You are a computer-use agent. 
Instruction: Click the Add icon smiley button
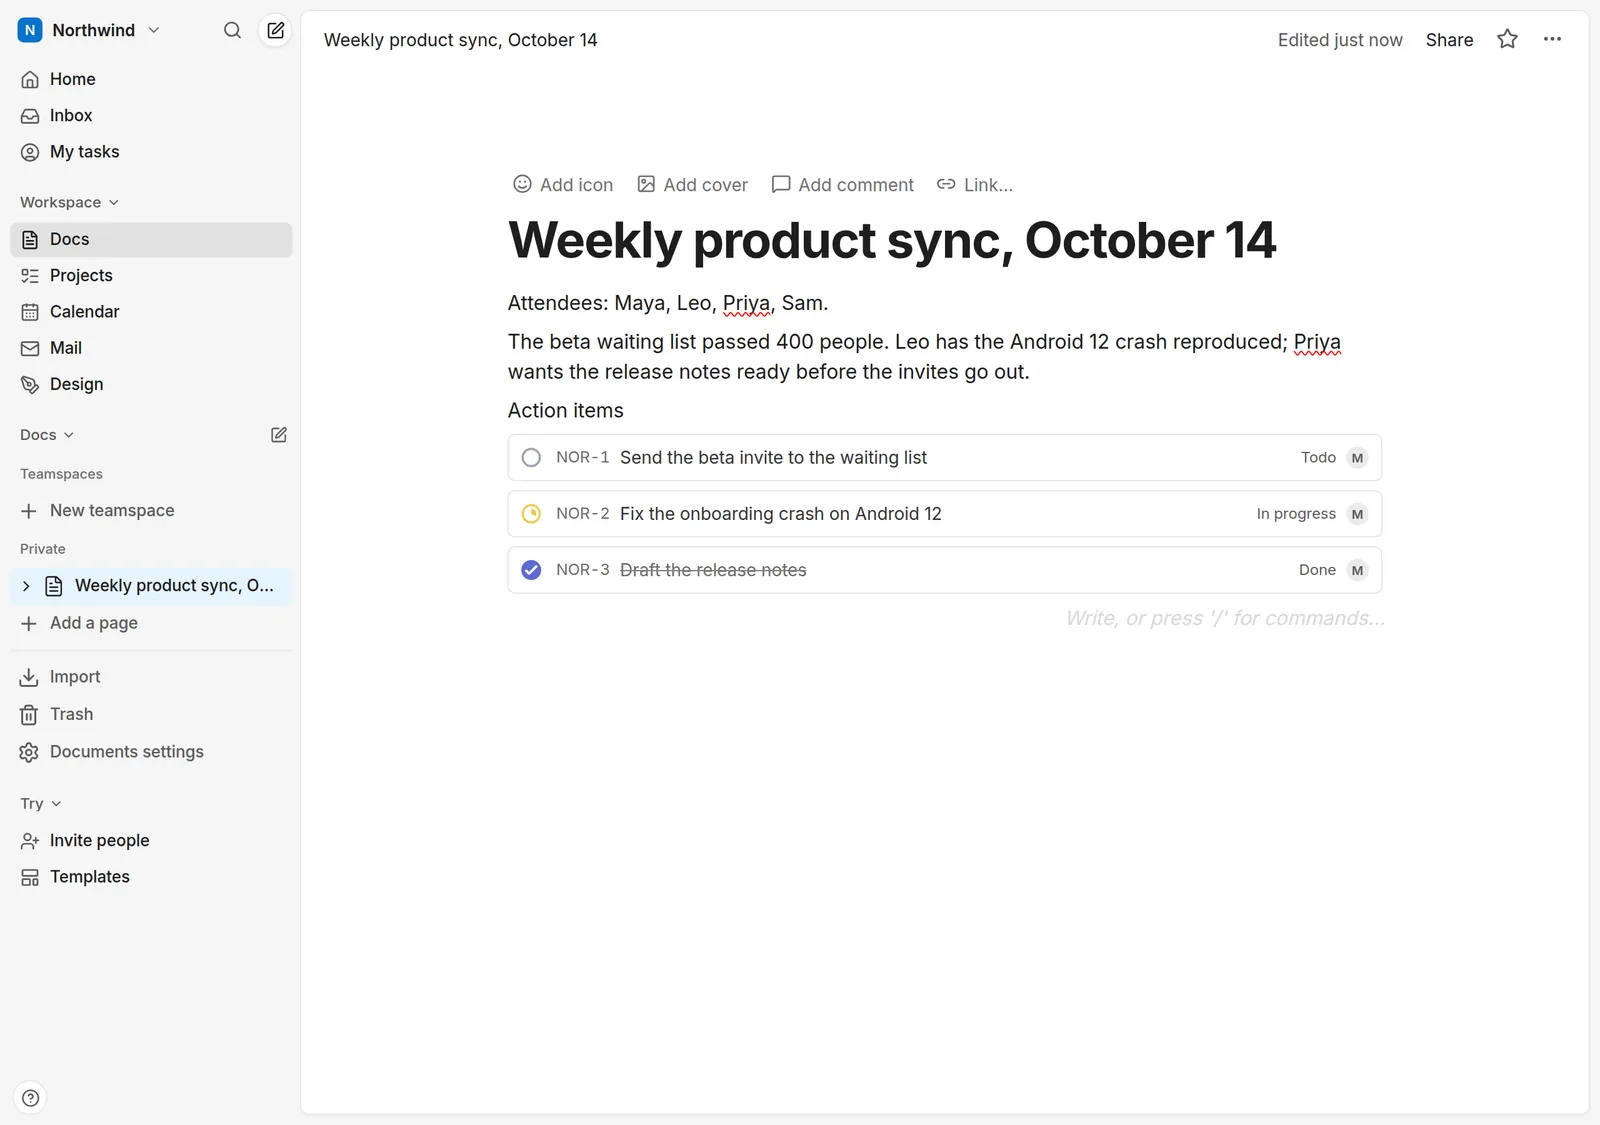[563, 185]
